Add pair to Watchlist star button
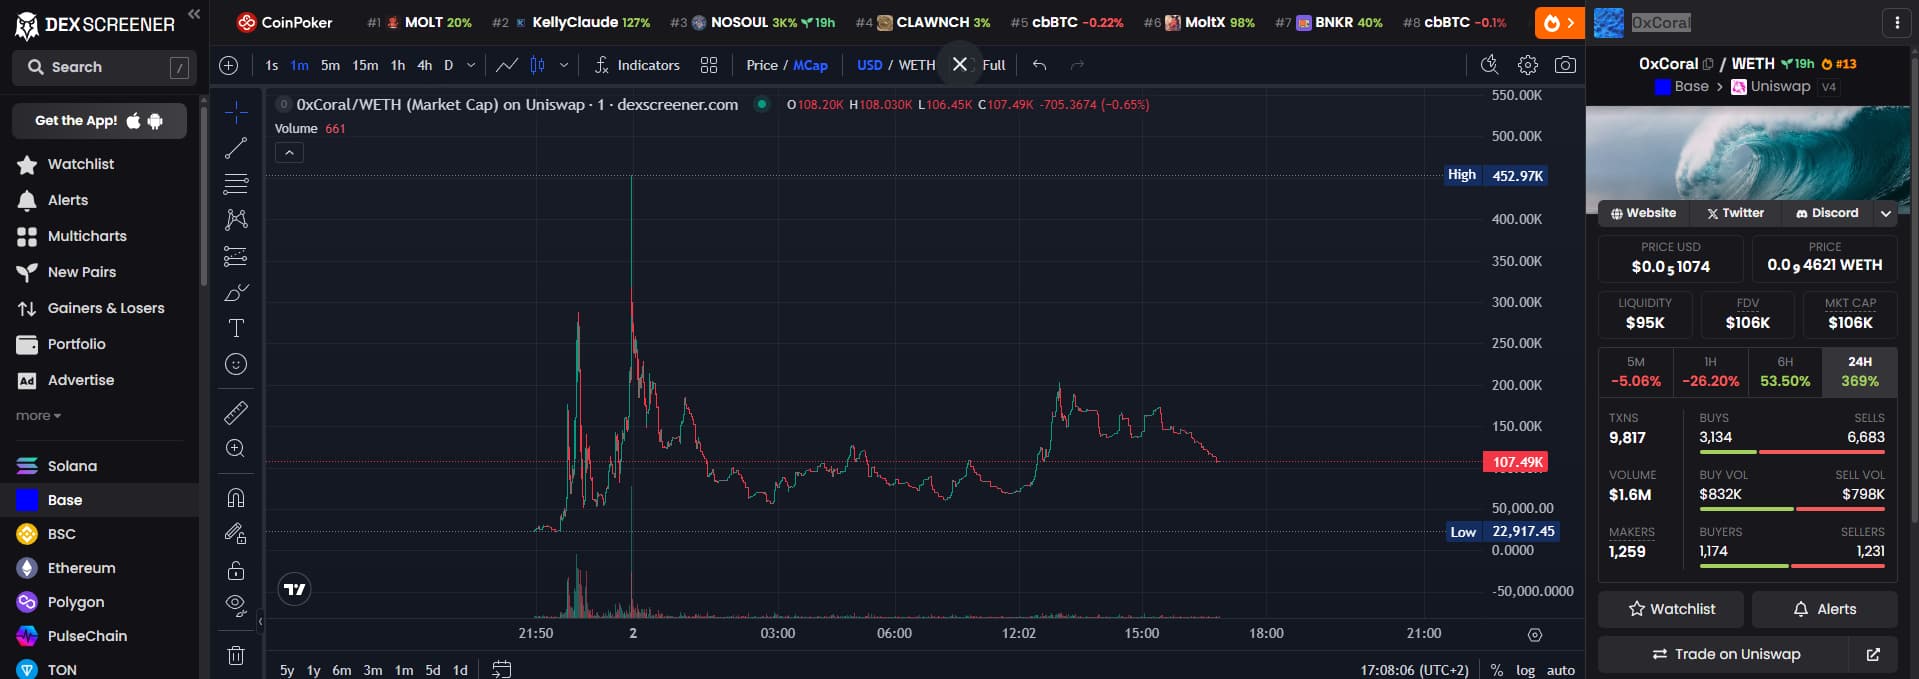The height and width of the screenshot is (679, 1919). pos(1671,609)
